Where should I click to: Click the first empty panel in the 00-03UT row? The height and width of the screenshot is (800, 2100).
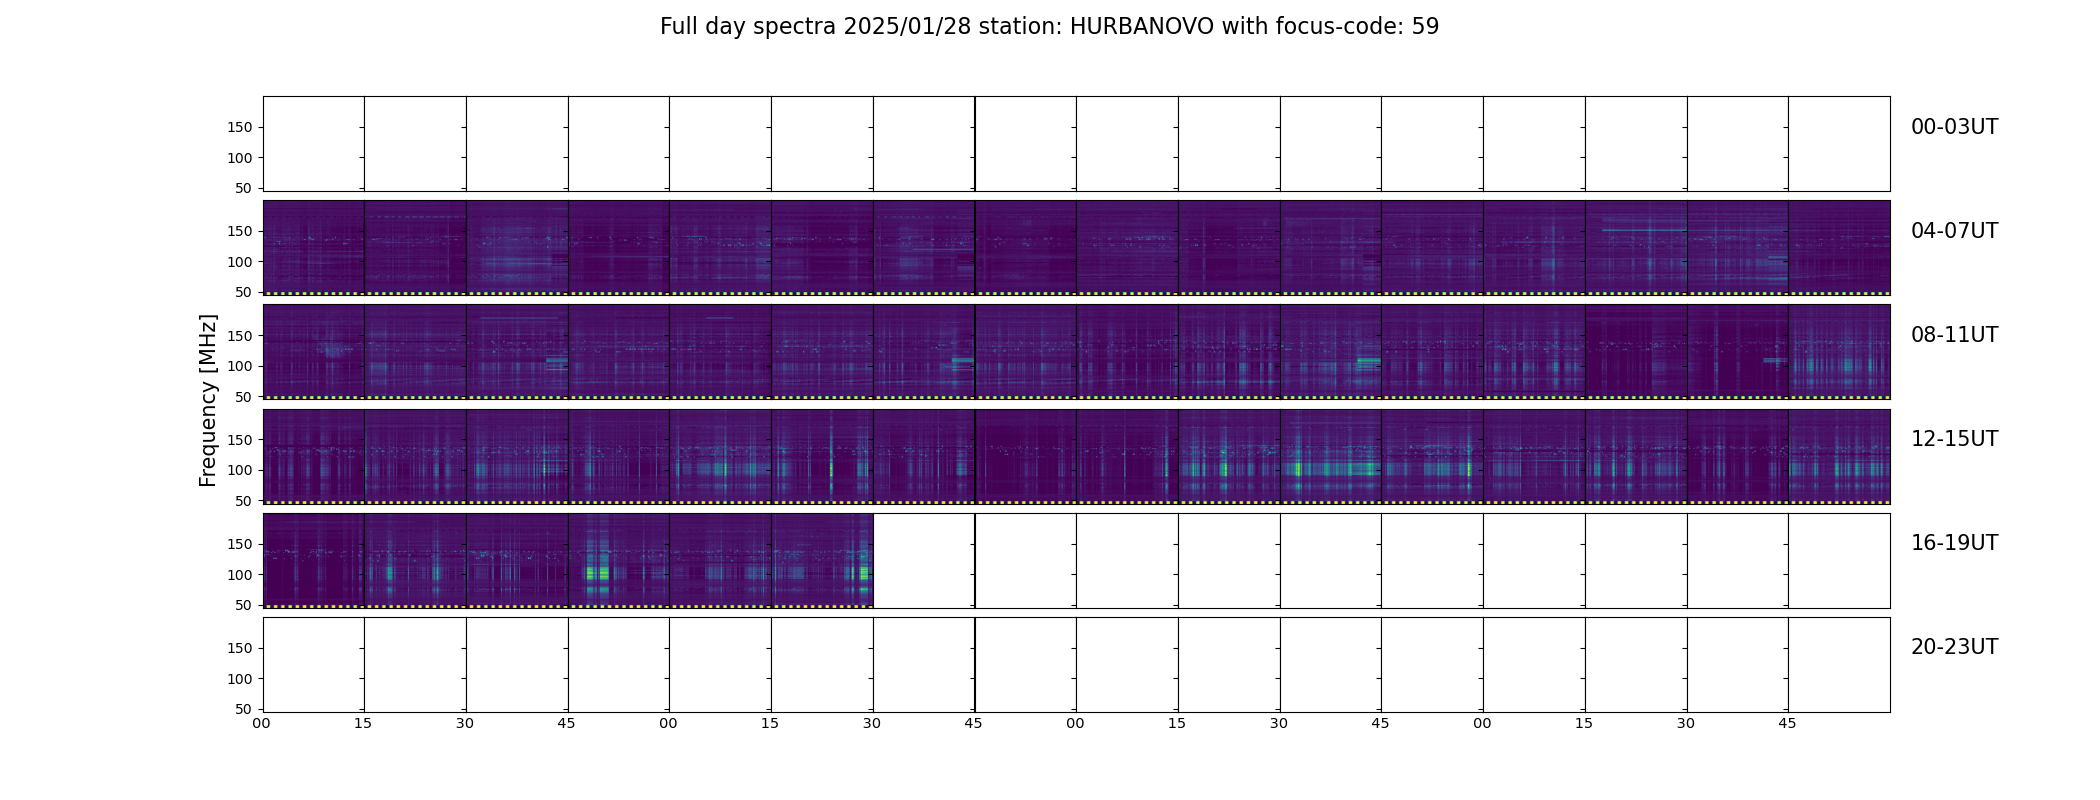[x=314, y=144]
